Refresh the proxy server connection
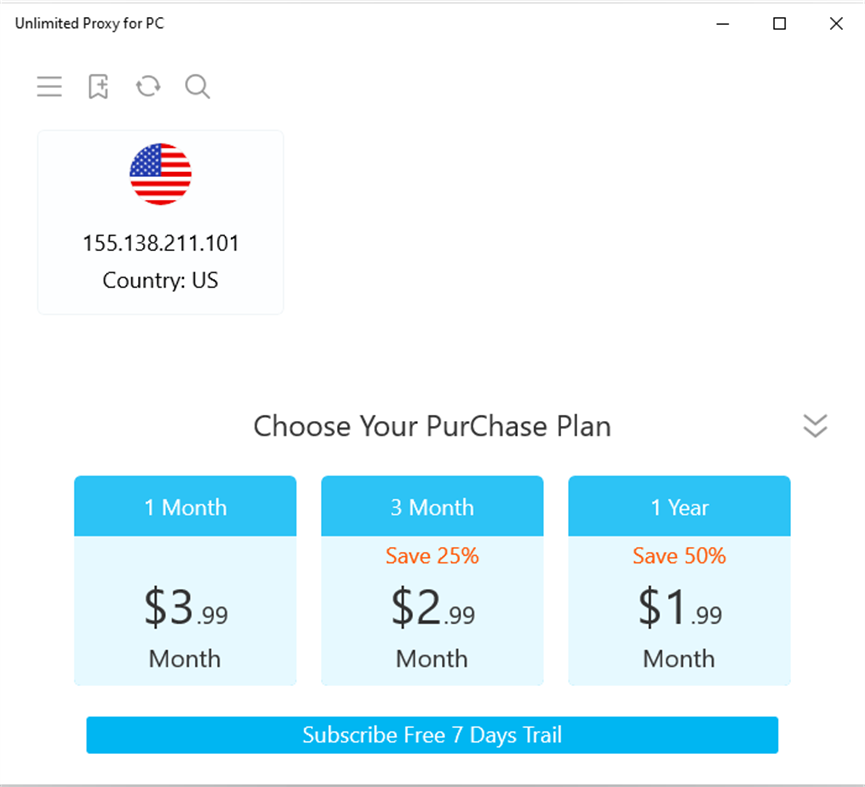865x787 pixels. coord(147,87)
